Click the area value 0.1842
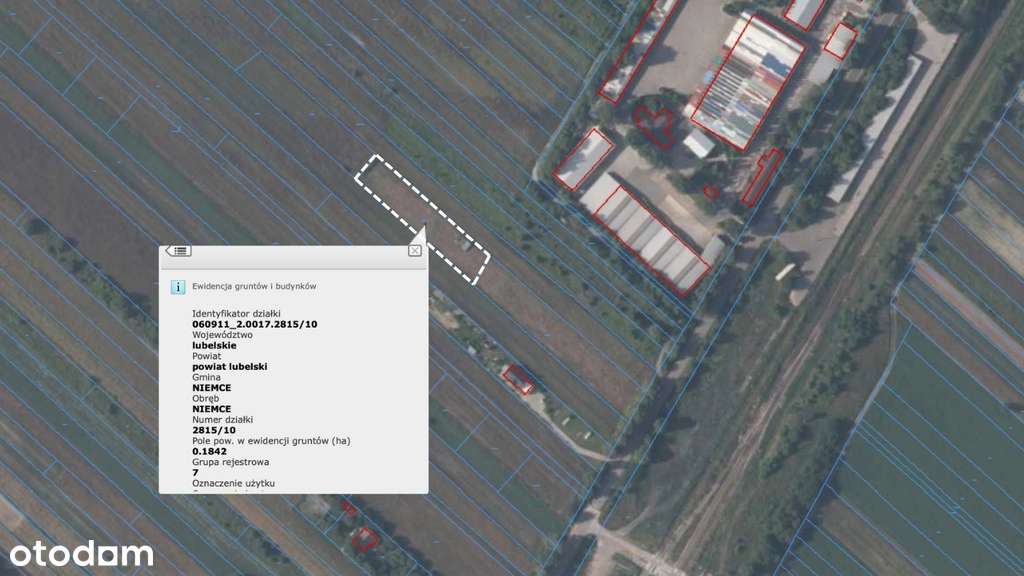This screenshot has height=576, width=1024. click(x=210, y=451)
